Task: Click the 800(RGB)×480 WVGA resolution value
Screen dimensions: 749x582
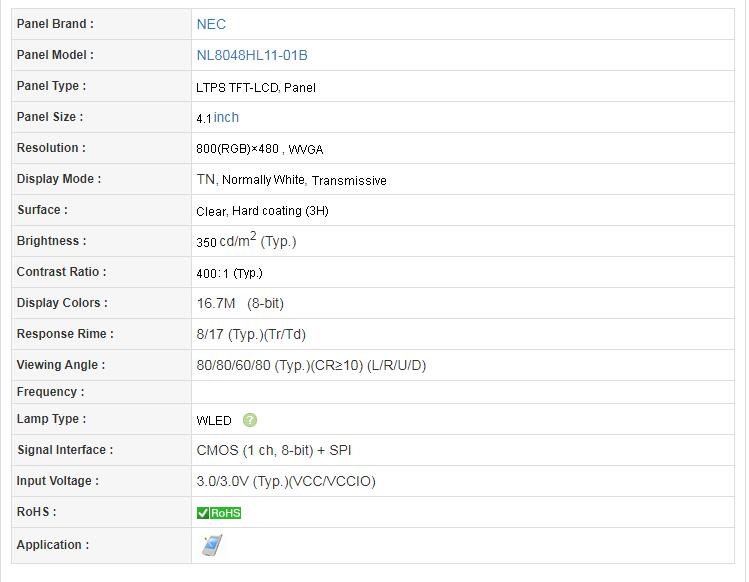Action: (260, 149)
